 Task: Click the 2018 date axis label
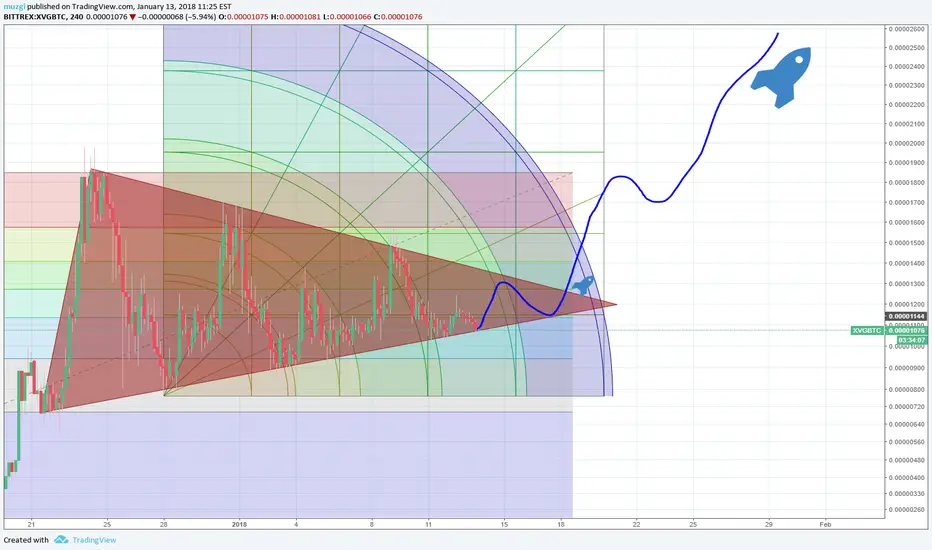click(x=239, y=524)
